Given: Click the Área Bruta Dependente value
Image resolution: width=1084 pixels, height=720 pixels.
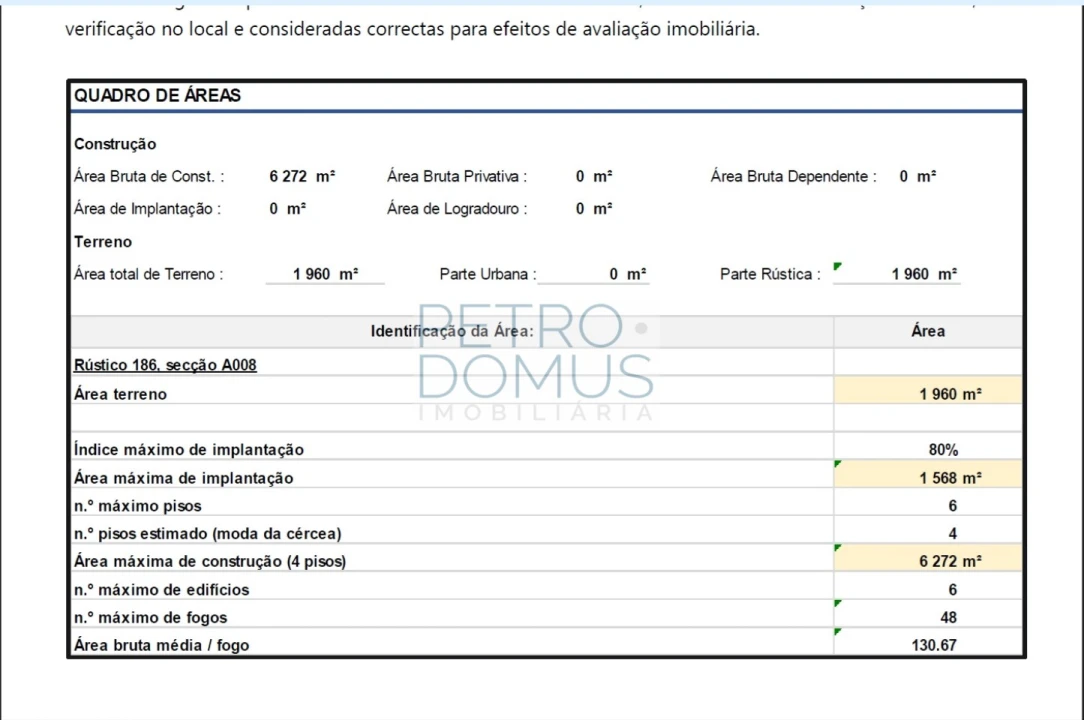Looking at the screenshot, I should 917,177.
